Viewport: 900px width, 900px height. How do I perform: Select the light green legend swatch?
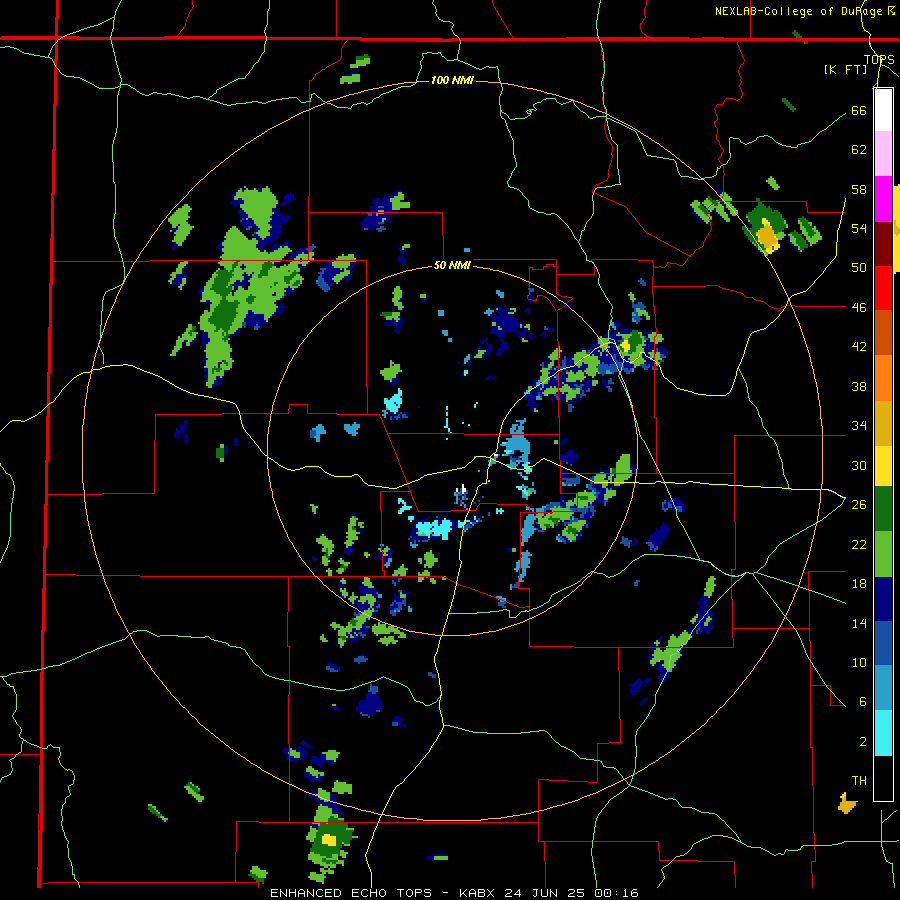[883, 554]
